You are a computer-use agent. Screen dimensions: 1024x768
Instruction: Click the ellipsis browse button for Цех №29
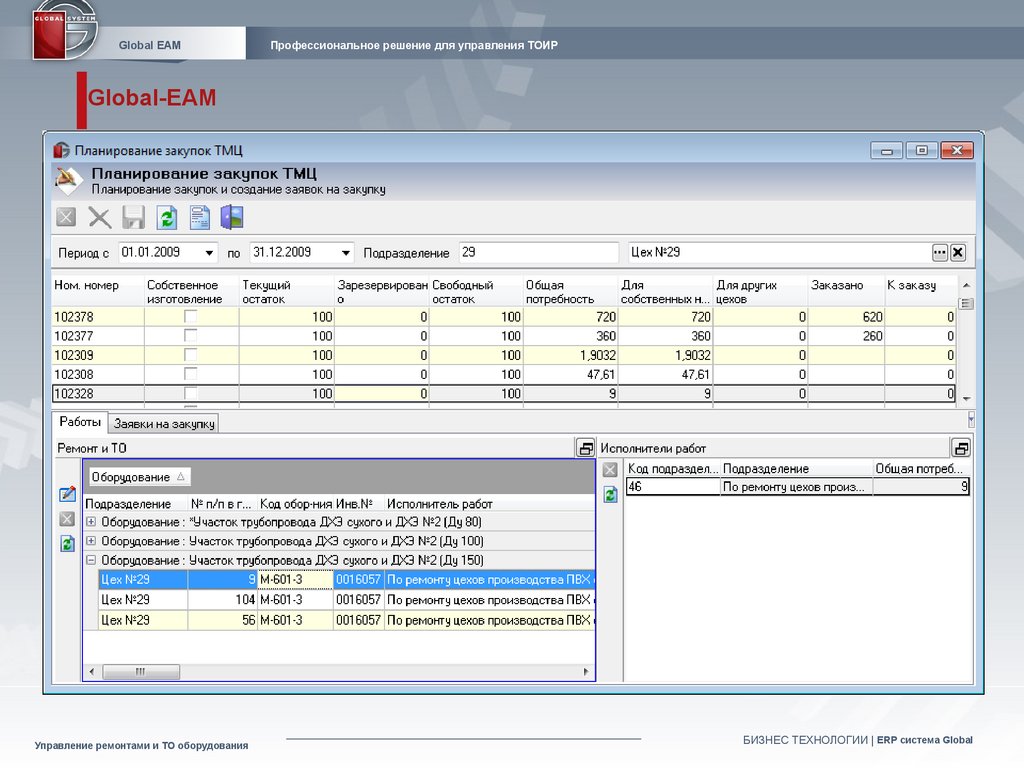[939, 253]
